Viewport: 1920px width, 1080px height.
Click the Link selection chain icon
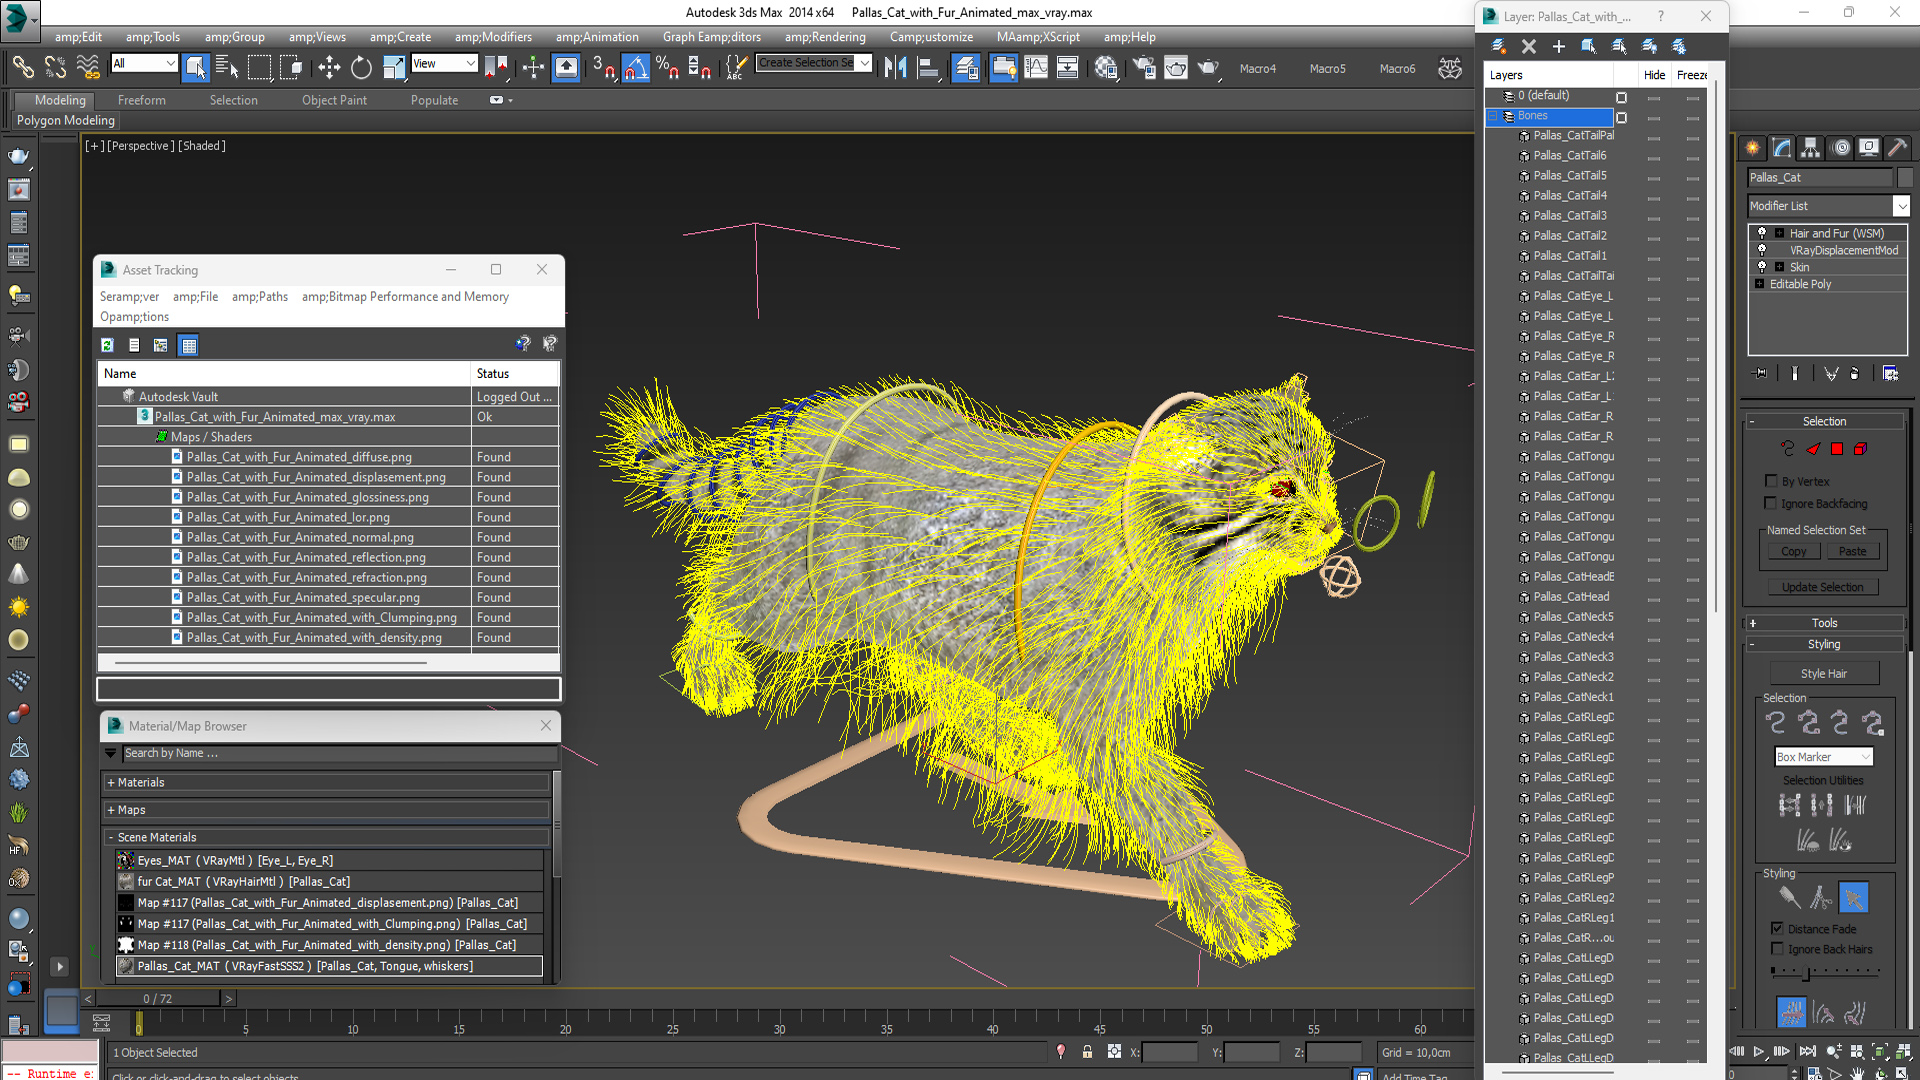tap(22, 68)
